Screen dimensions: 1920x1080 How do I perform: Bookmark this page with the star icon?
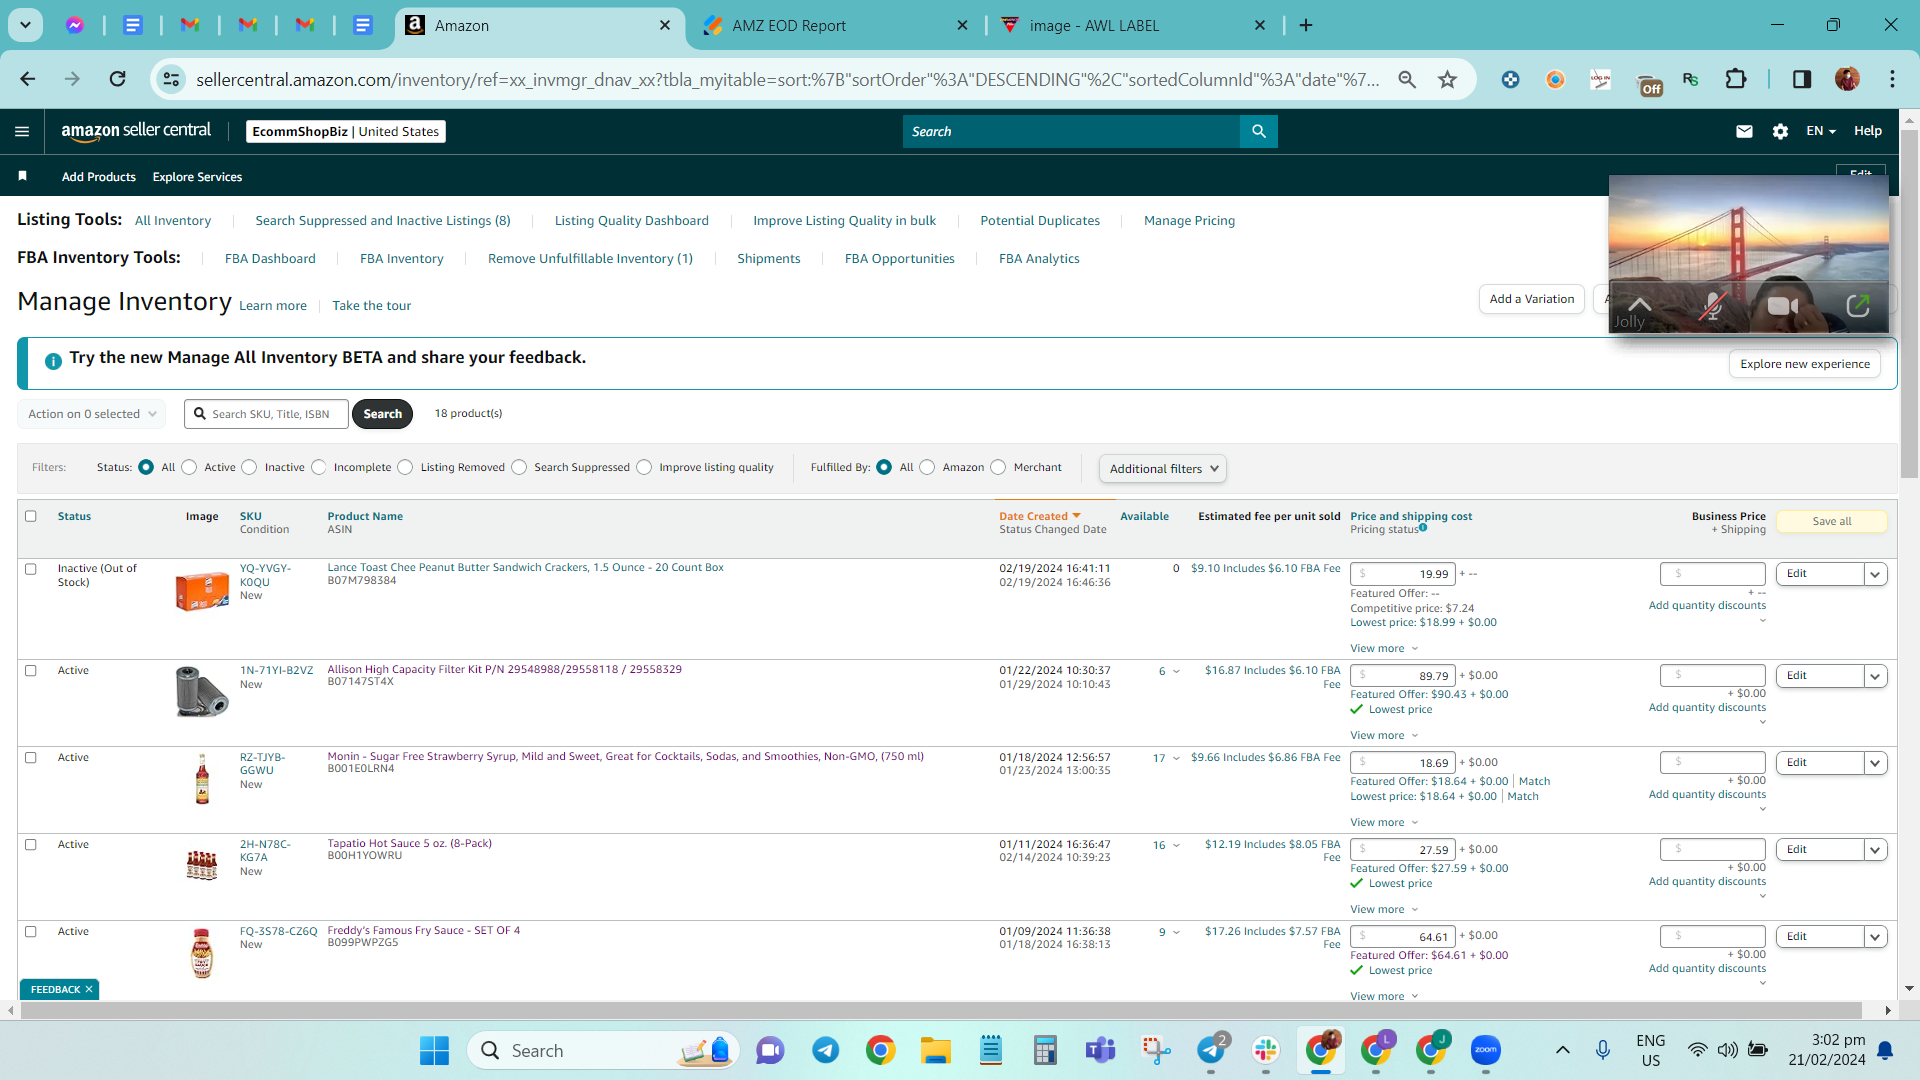click(1447, 79)
